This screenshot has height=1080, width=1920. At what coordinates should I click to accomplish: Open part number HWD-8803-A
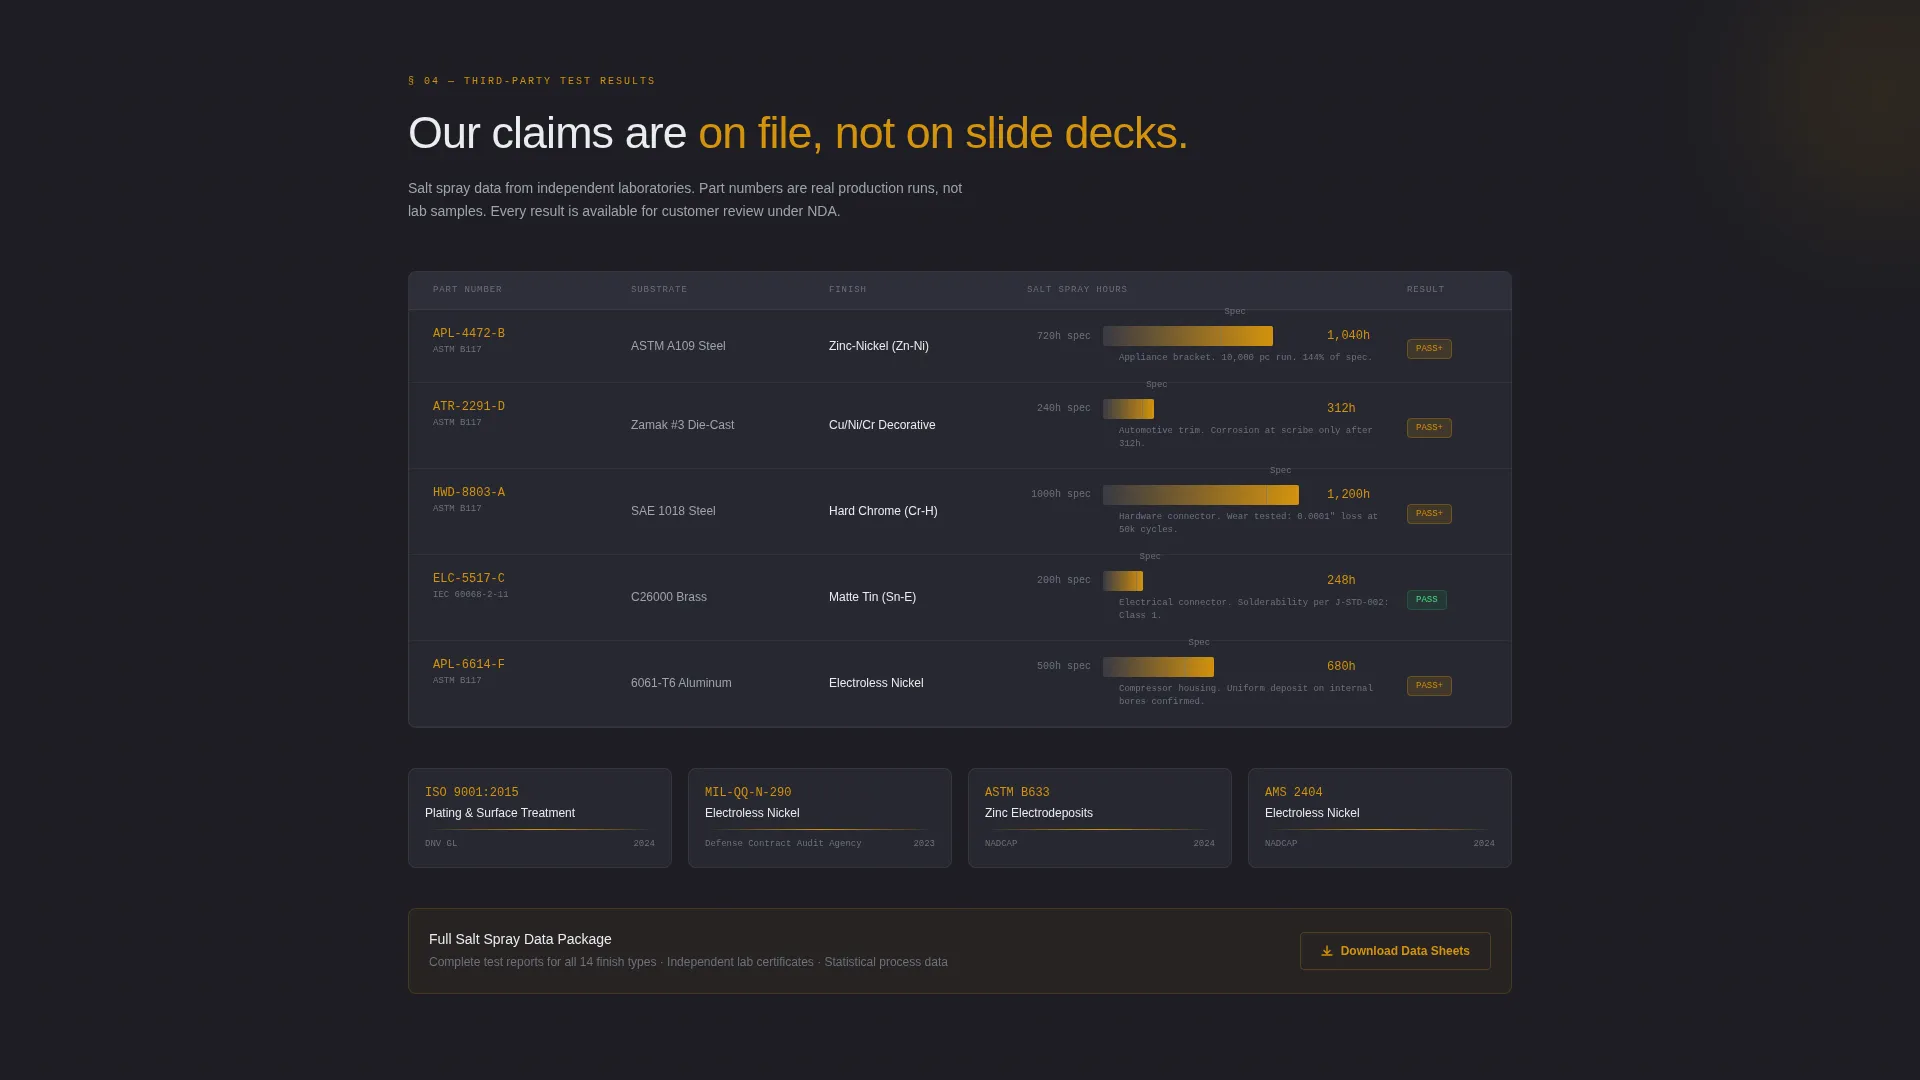pos(469,493)
